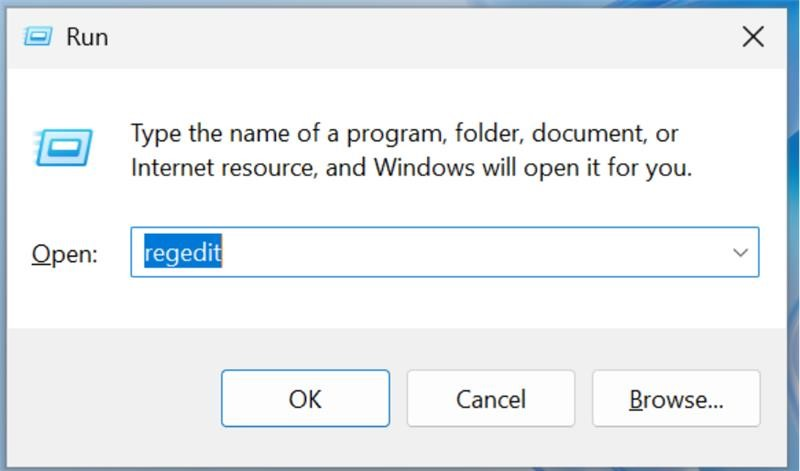
Task: Click the "Internet resource, and Windows" line
Action: [411, 168]
